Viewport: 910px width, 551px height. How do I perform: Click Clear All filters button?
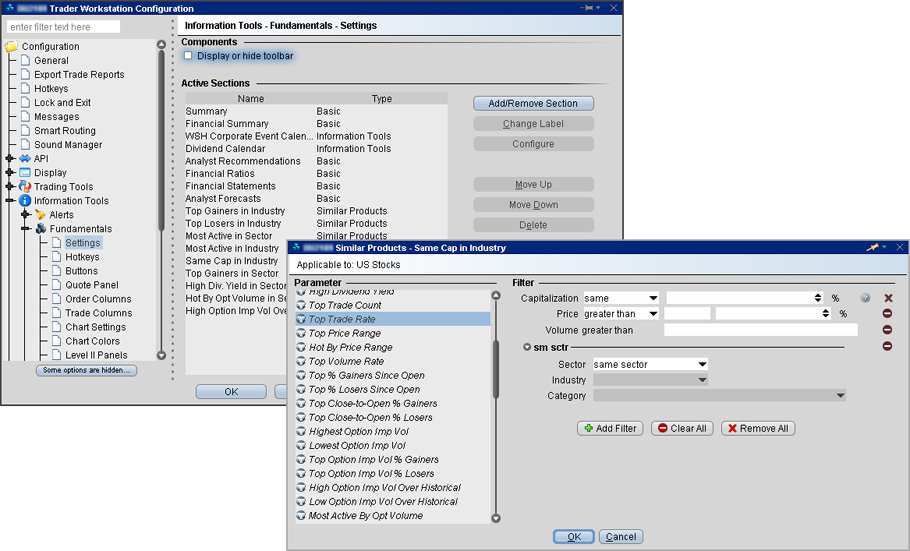coord(682,428)
